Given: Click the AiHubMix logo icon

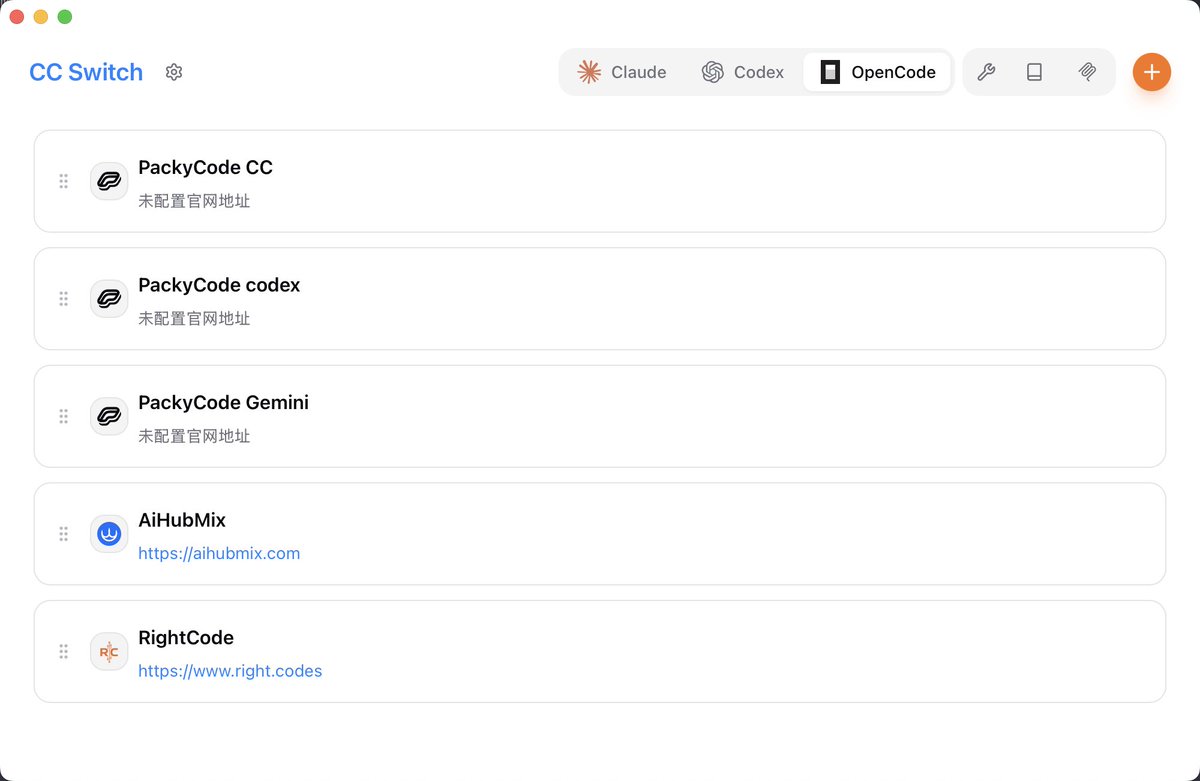Looking at the screenshot, I should click(x=109, y=534).
